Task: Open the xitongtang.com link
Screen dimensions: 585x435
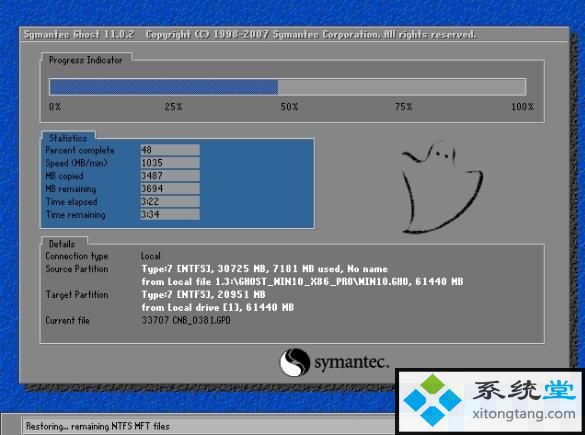Action: click(524, 414)
